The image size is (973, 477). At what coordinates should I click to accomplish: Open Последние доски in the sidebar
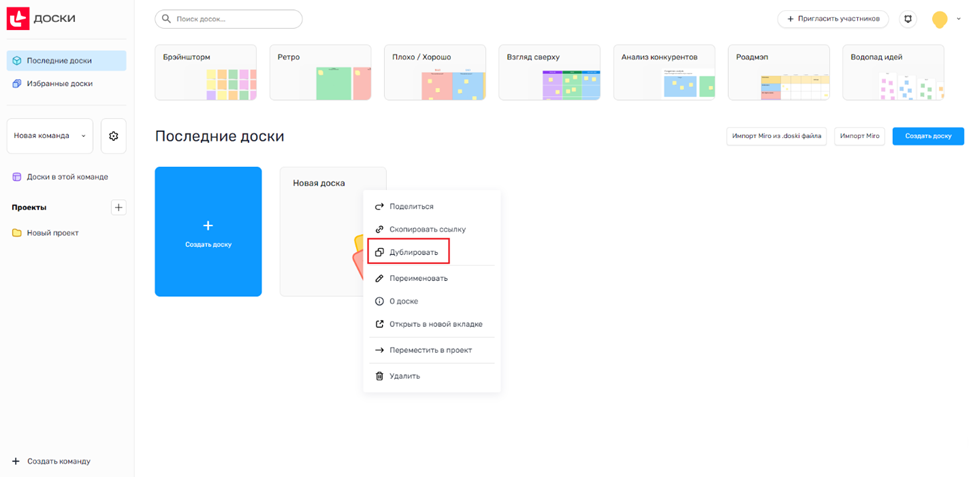pyautogui.click(x=66, y=61)
